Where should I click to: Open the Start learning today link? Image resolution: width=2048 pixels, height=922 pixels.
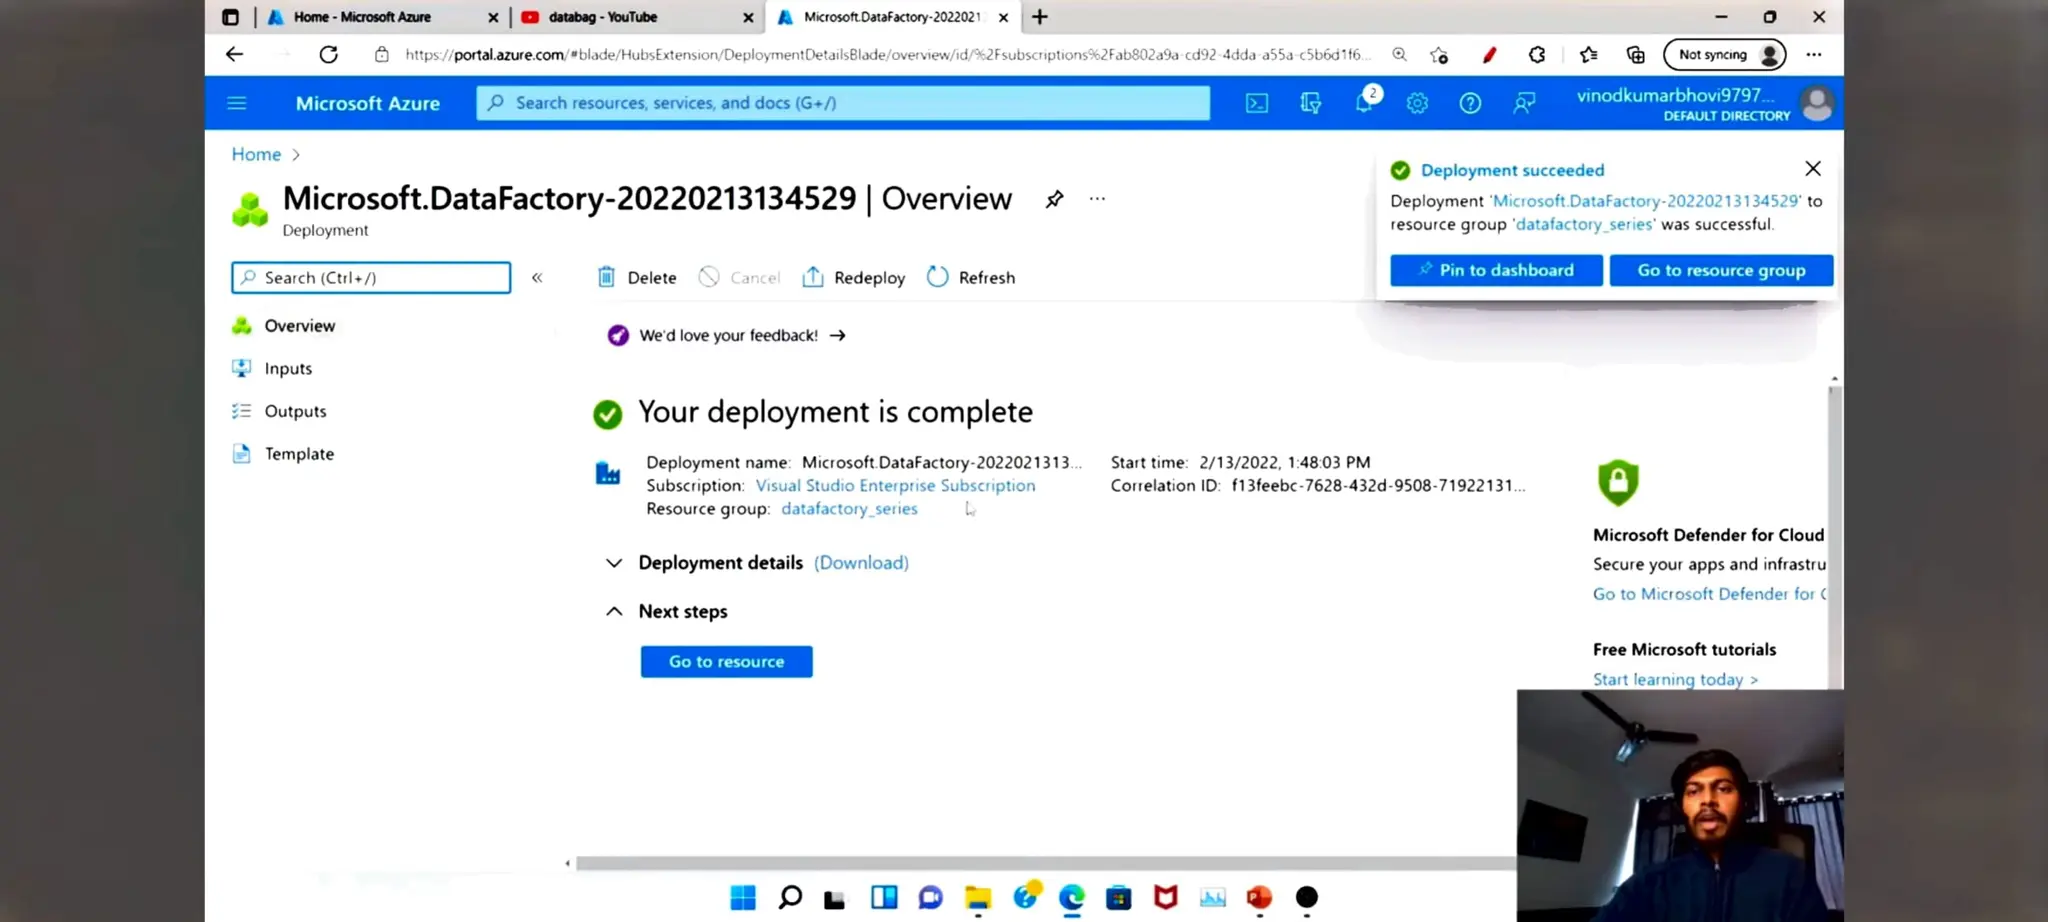coord(1675,680)
